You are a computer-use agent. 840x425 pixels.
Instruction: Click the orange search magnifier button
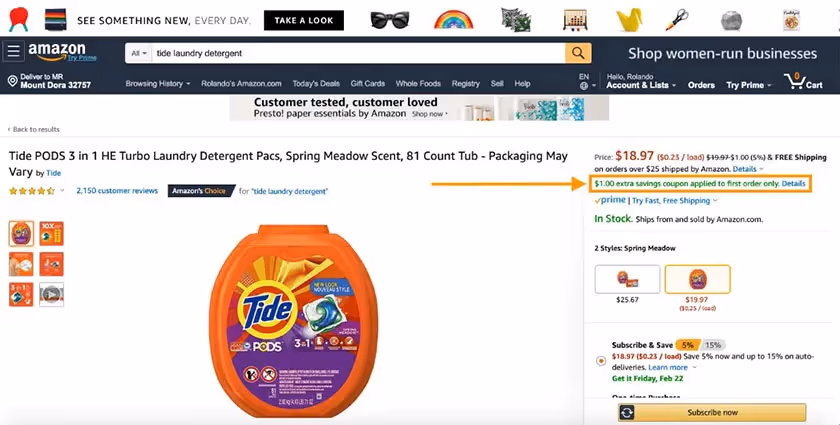(578, 53)
